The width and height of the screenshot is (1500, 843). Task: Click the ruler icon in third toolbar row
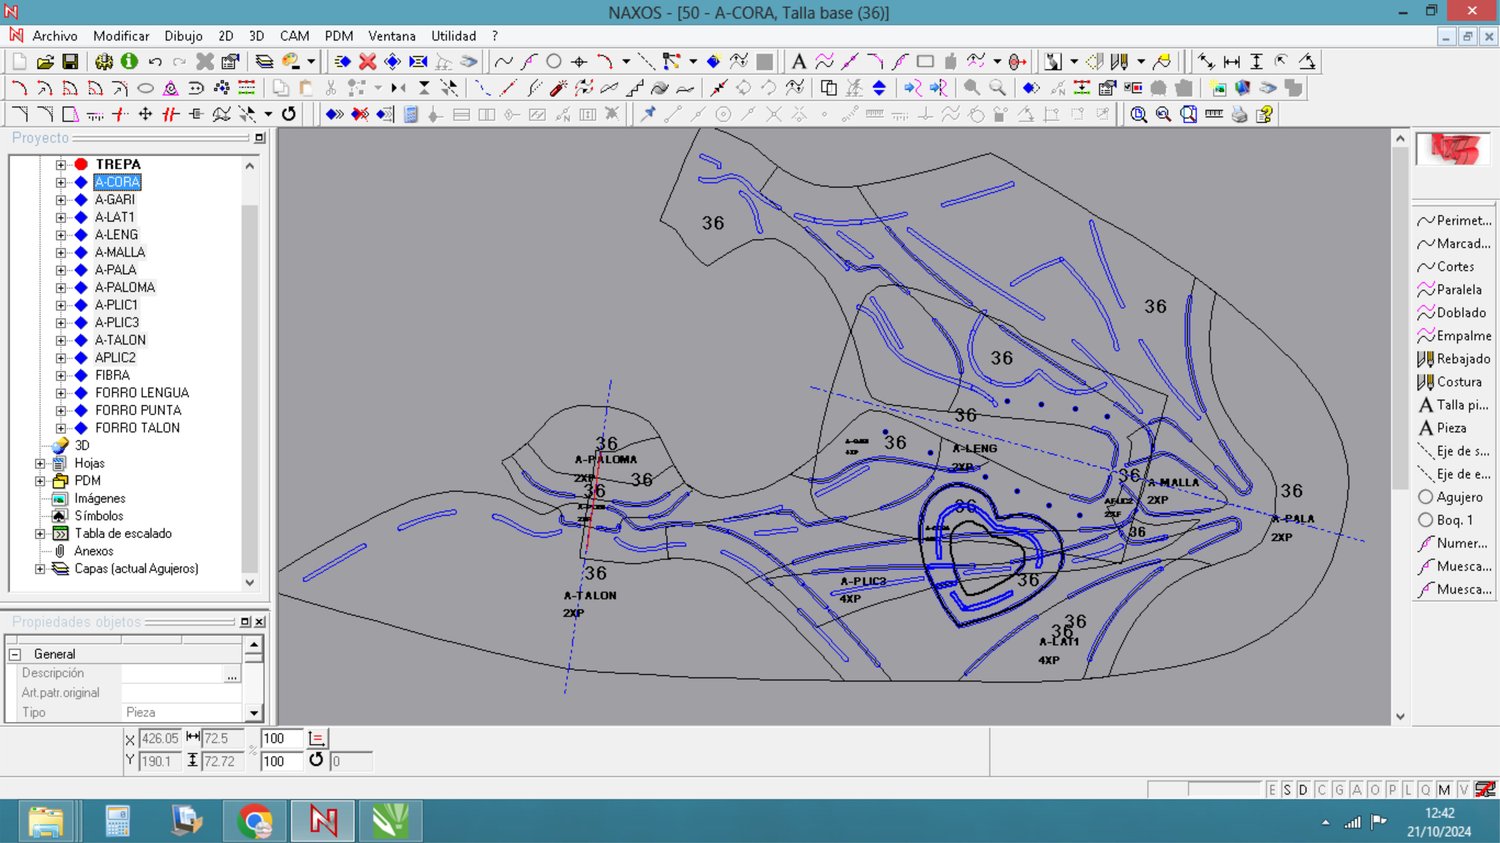(1214, 114)
